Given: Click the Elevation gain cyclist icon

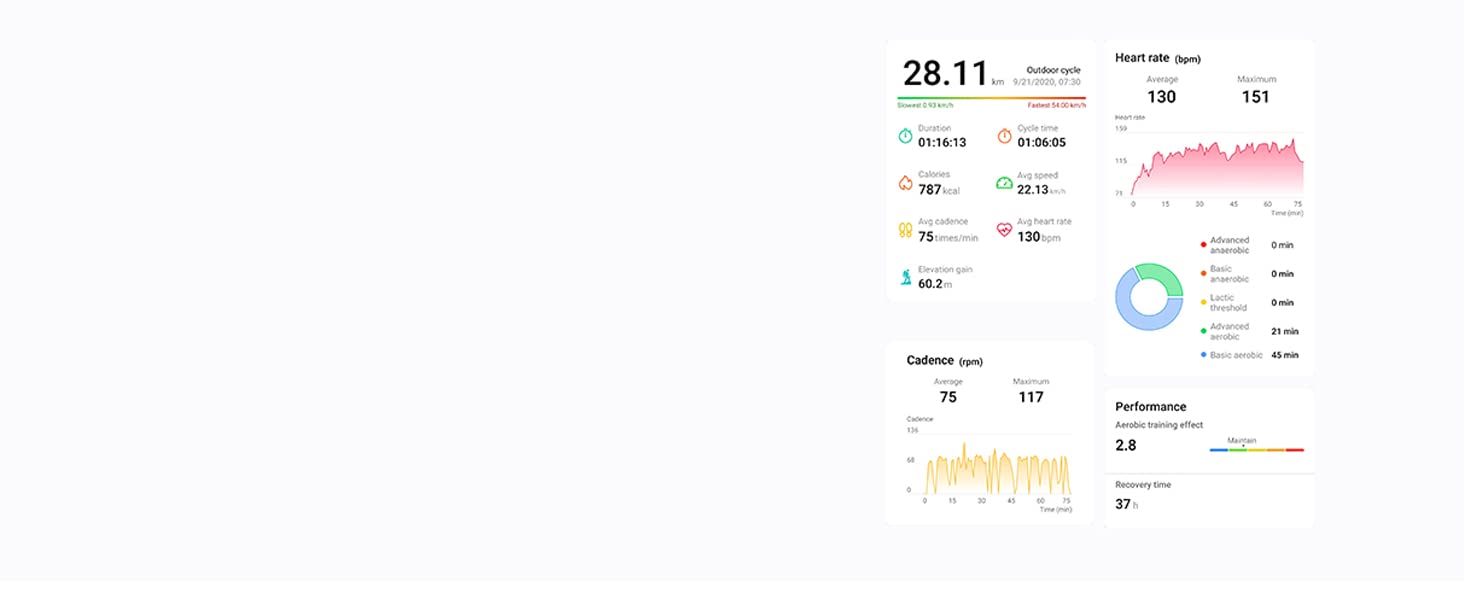Looking at the screenshot, I should click(x=904, y=275).
